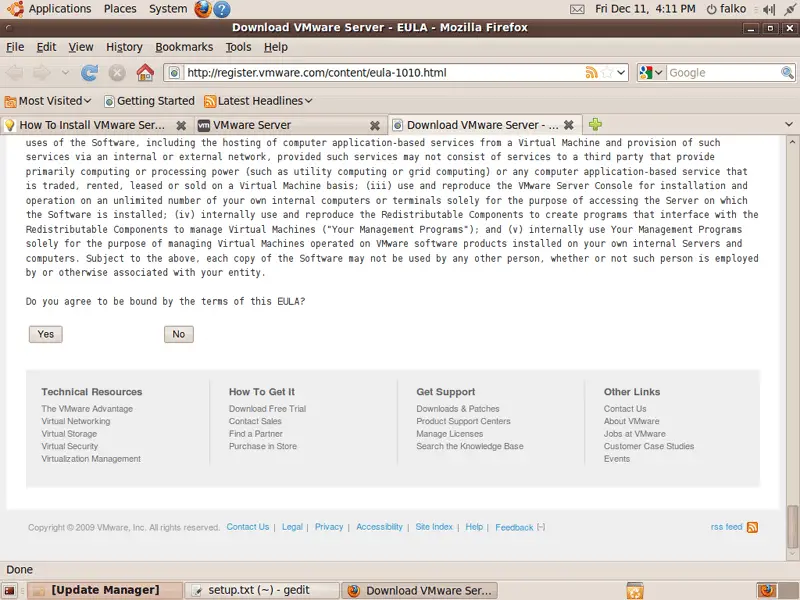Click the volume speaker icon
Screen dimensions: 800x600
(x=768, y=9)
